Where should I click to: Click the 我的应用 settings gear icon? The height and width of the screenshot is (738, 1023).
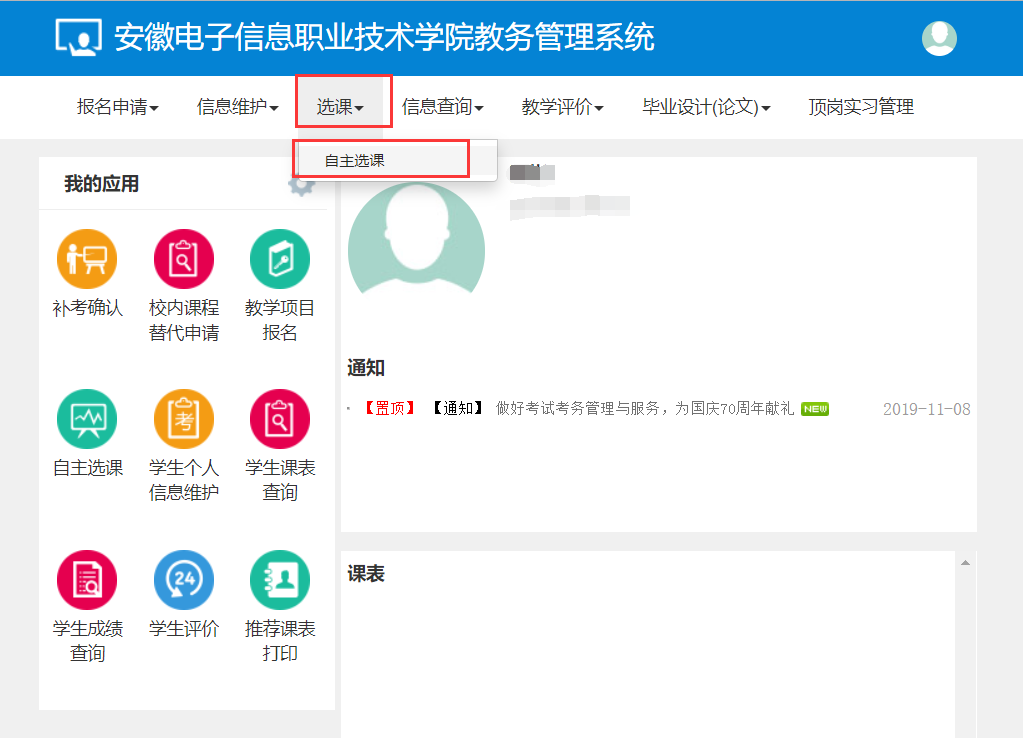point(298,186)
